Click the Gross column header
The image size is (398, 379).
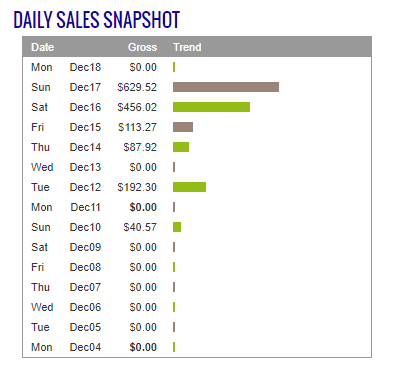[x=142, y=47]
